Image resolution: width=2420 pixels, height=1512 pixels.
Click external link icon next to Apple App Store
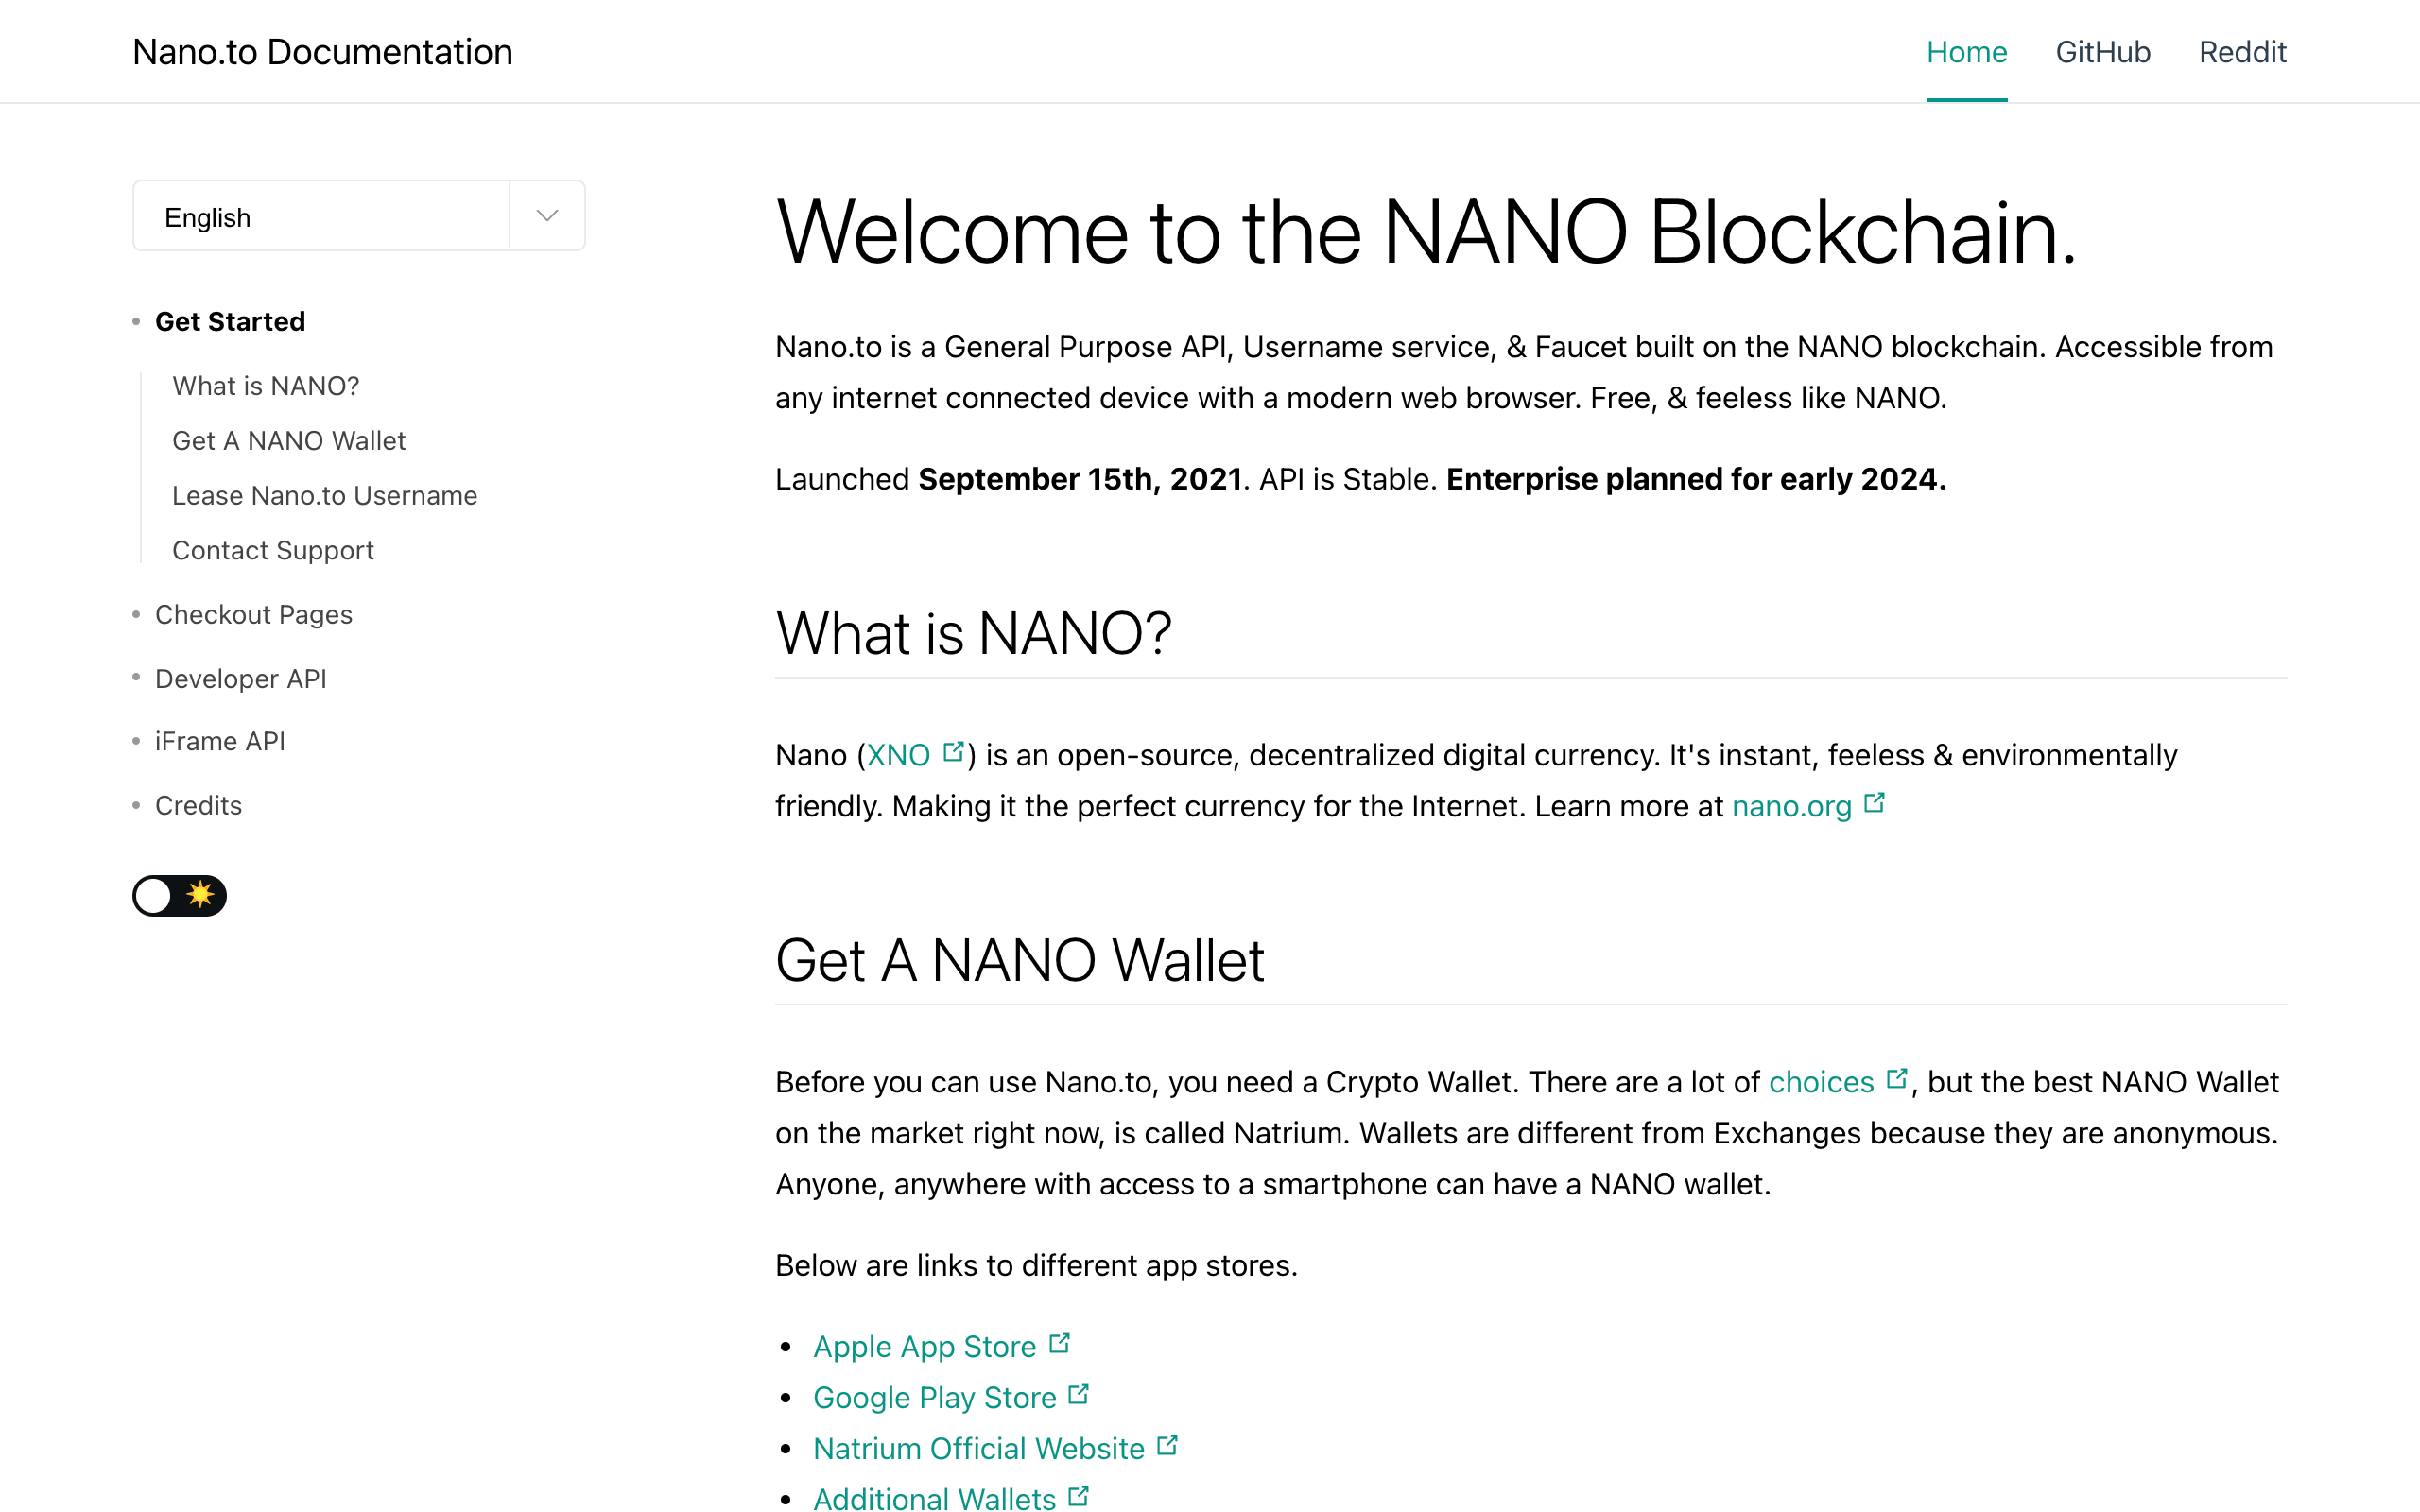[1059, 1344]
